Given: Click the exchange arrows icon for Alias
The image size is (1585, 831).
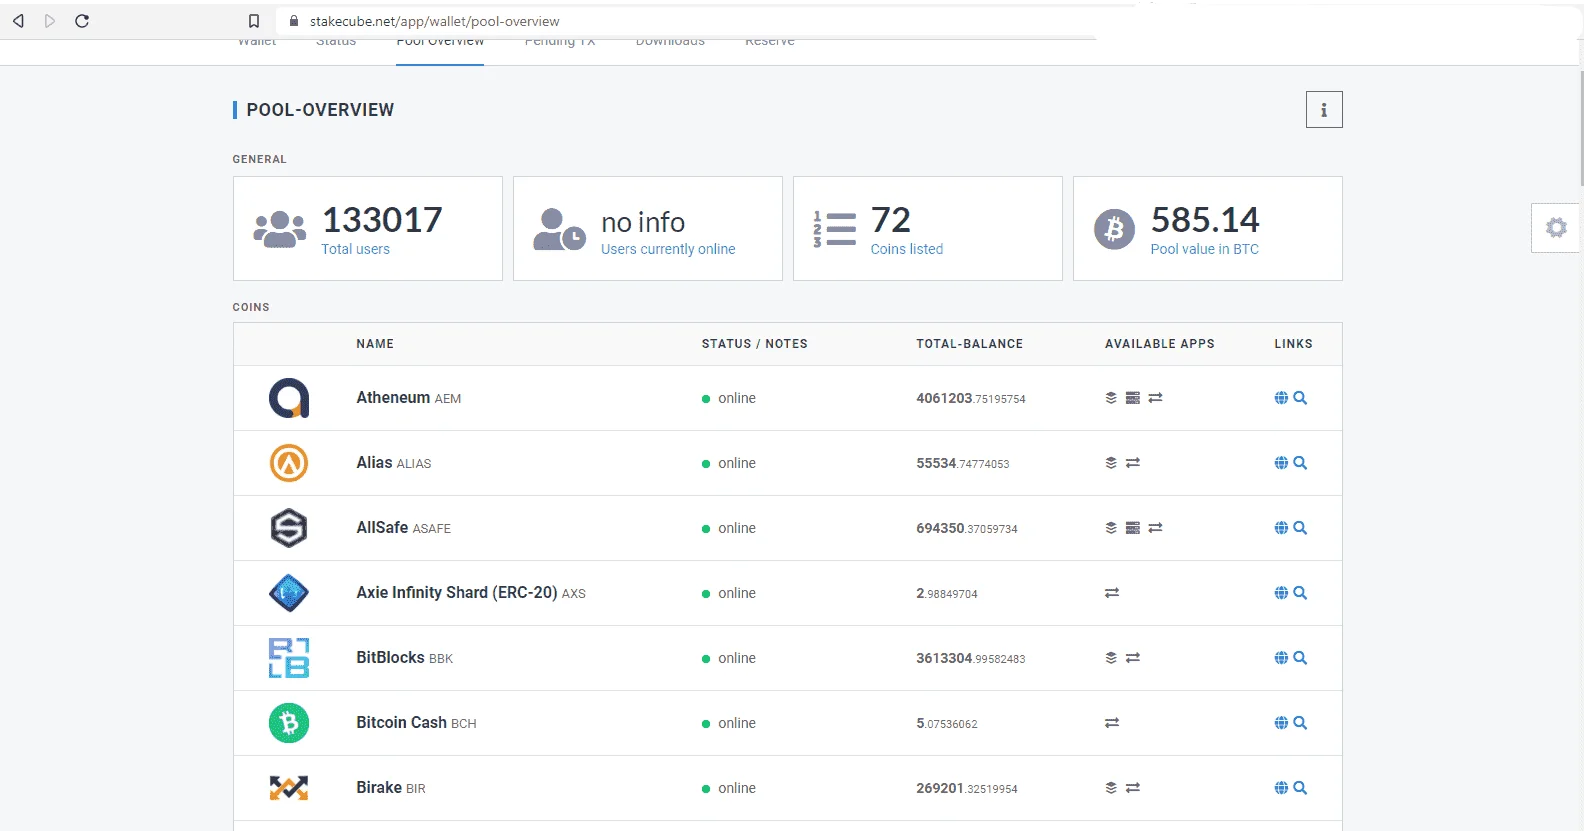Looking at the screenshot, I should (x=1133, y=463).
